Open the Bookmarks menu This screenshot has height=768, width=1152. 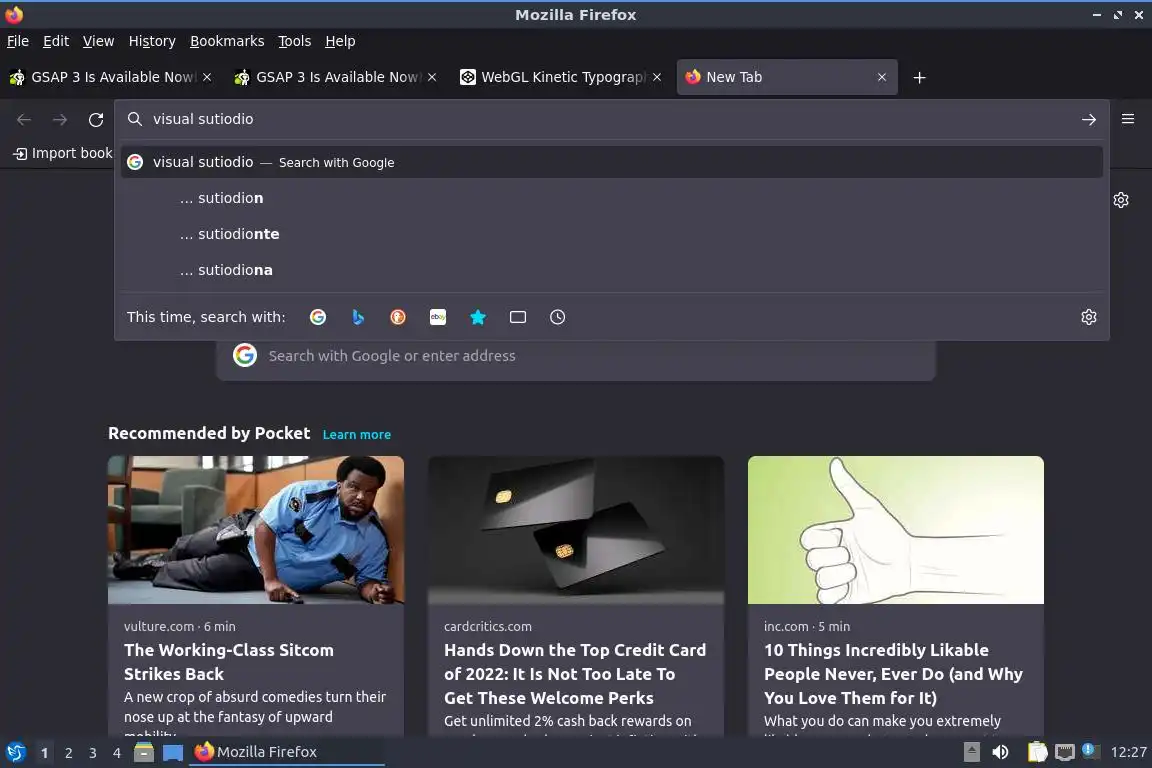coord(227,41)
